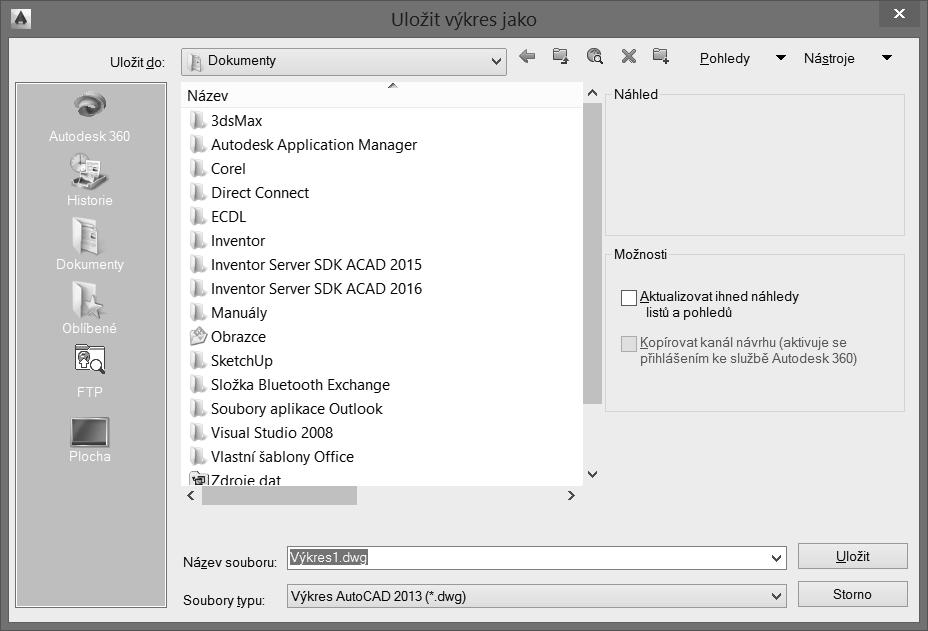The width and height of the screenshot is (928, 631).
Task: Enable Aktualizovat ihned náhledy checkbox
Action: click(629, 297)
